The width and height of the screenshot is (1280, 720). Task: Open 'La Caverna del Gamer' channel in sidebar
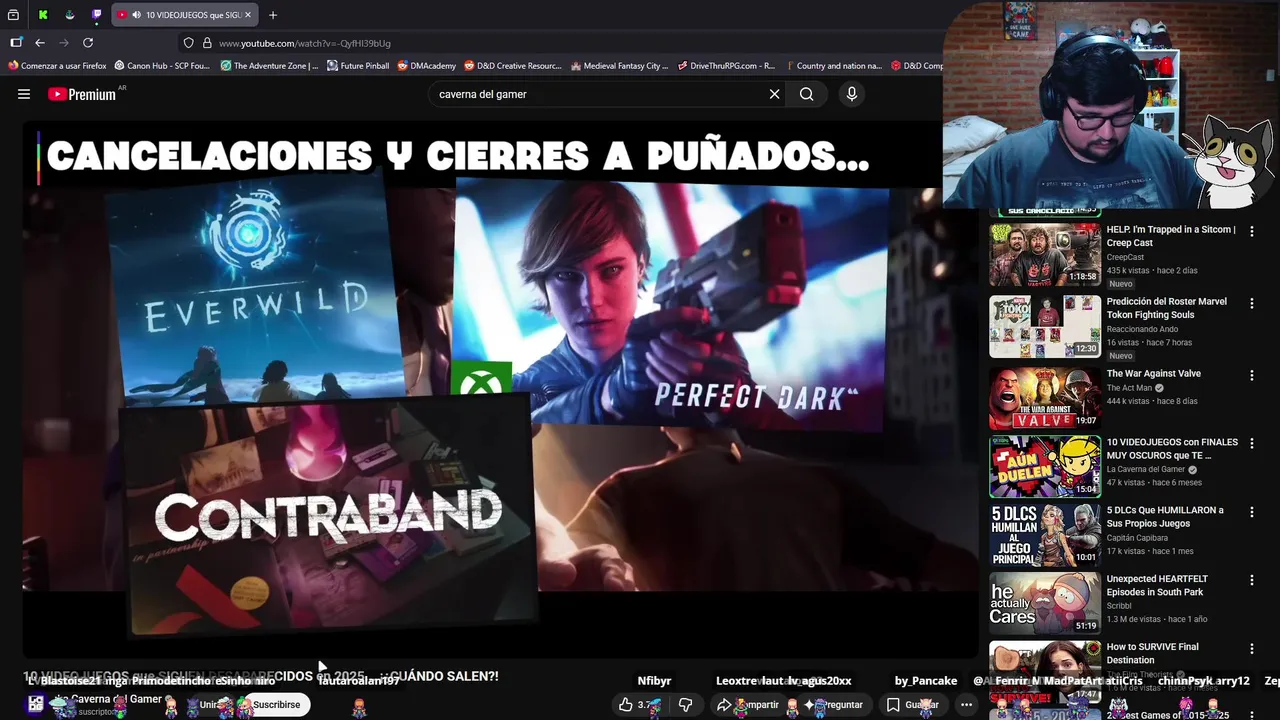[1146, 469]
